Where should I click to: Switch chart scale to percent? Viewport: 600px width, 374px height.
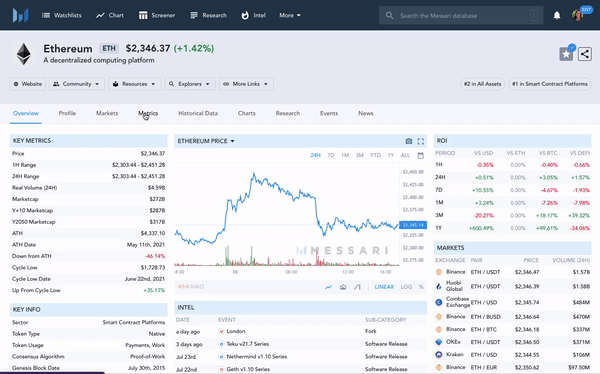[421, 287]
